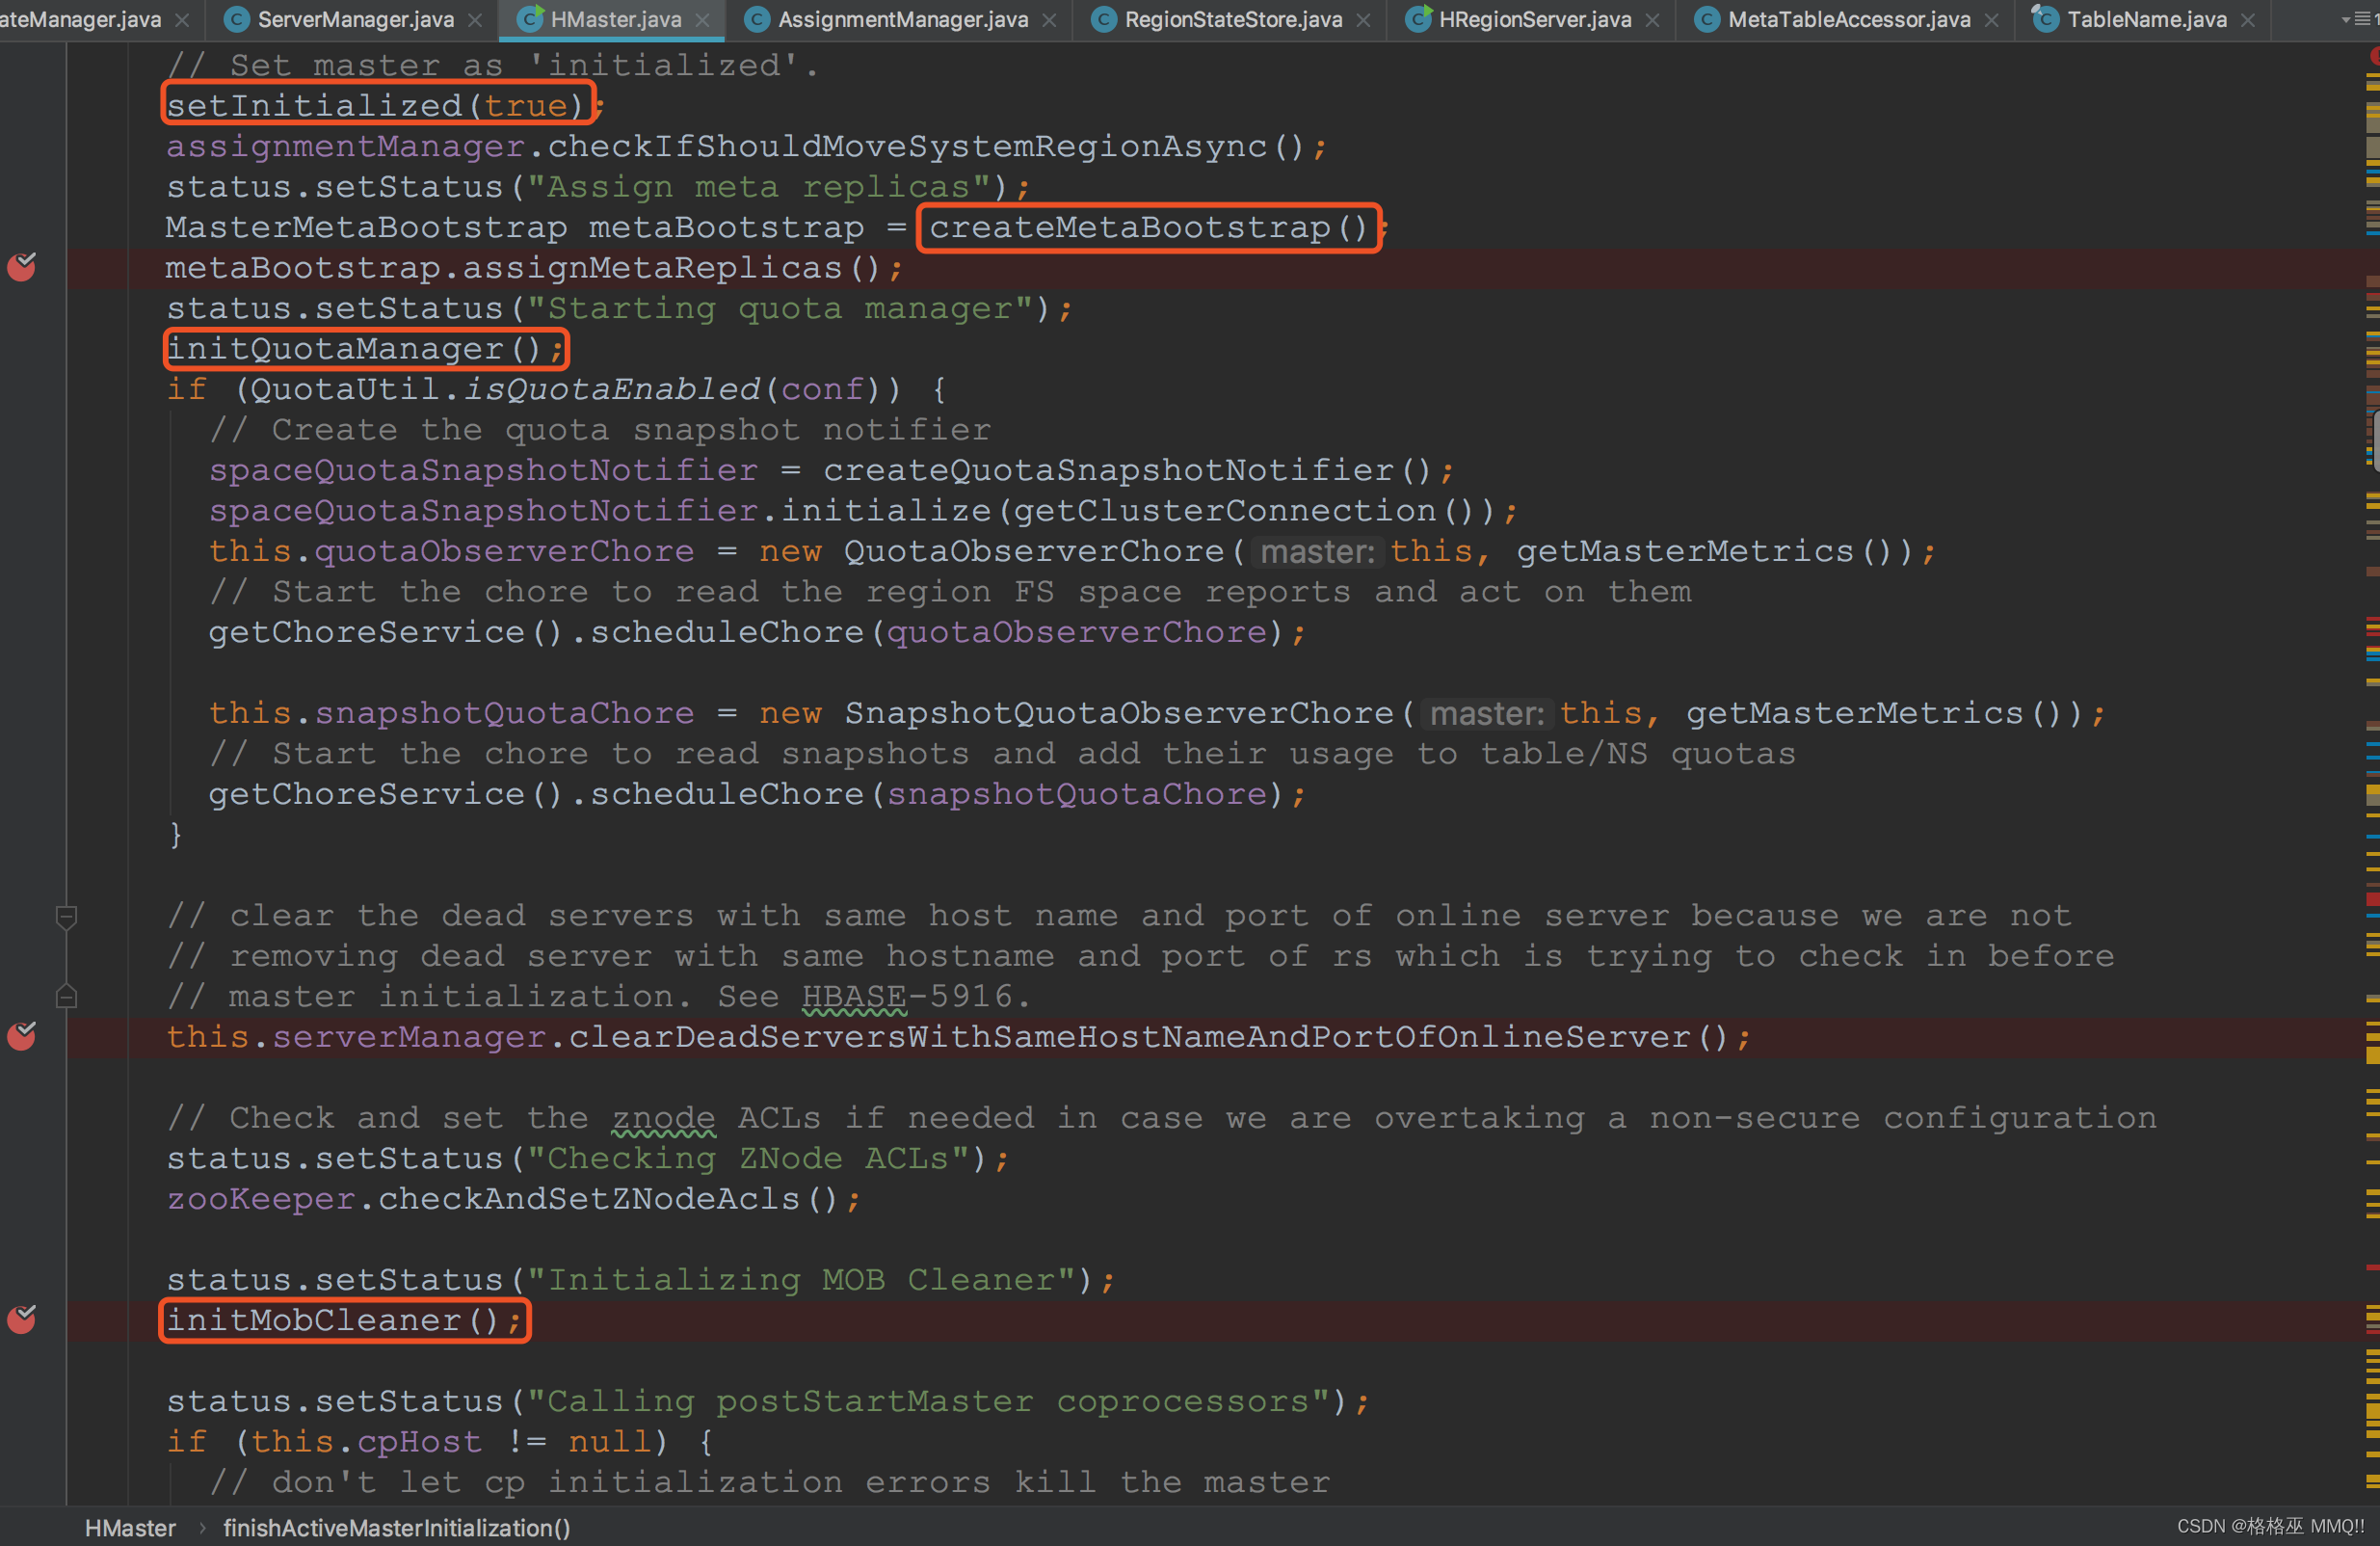
Task: Click checkAndSetZNodeAcls() method call
Action: coord(607,1198)
